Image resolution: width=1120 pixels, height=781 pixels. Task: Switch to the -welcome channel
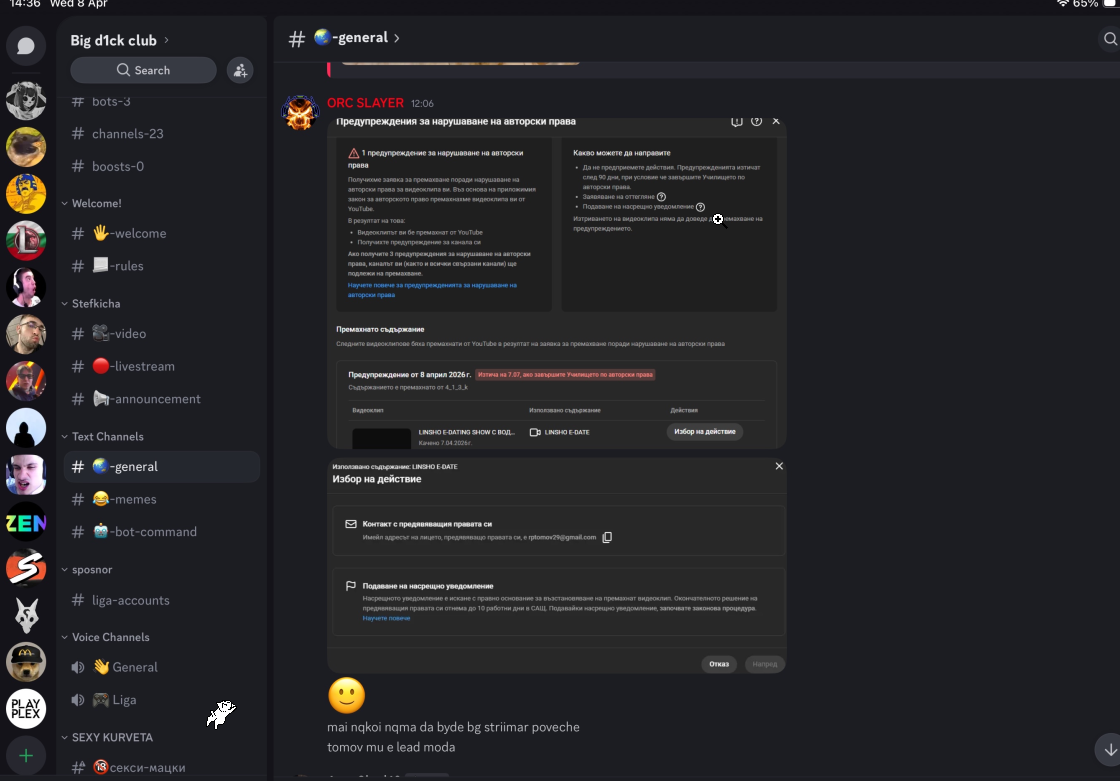[162, 233]
